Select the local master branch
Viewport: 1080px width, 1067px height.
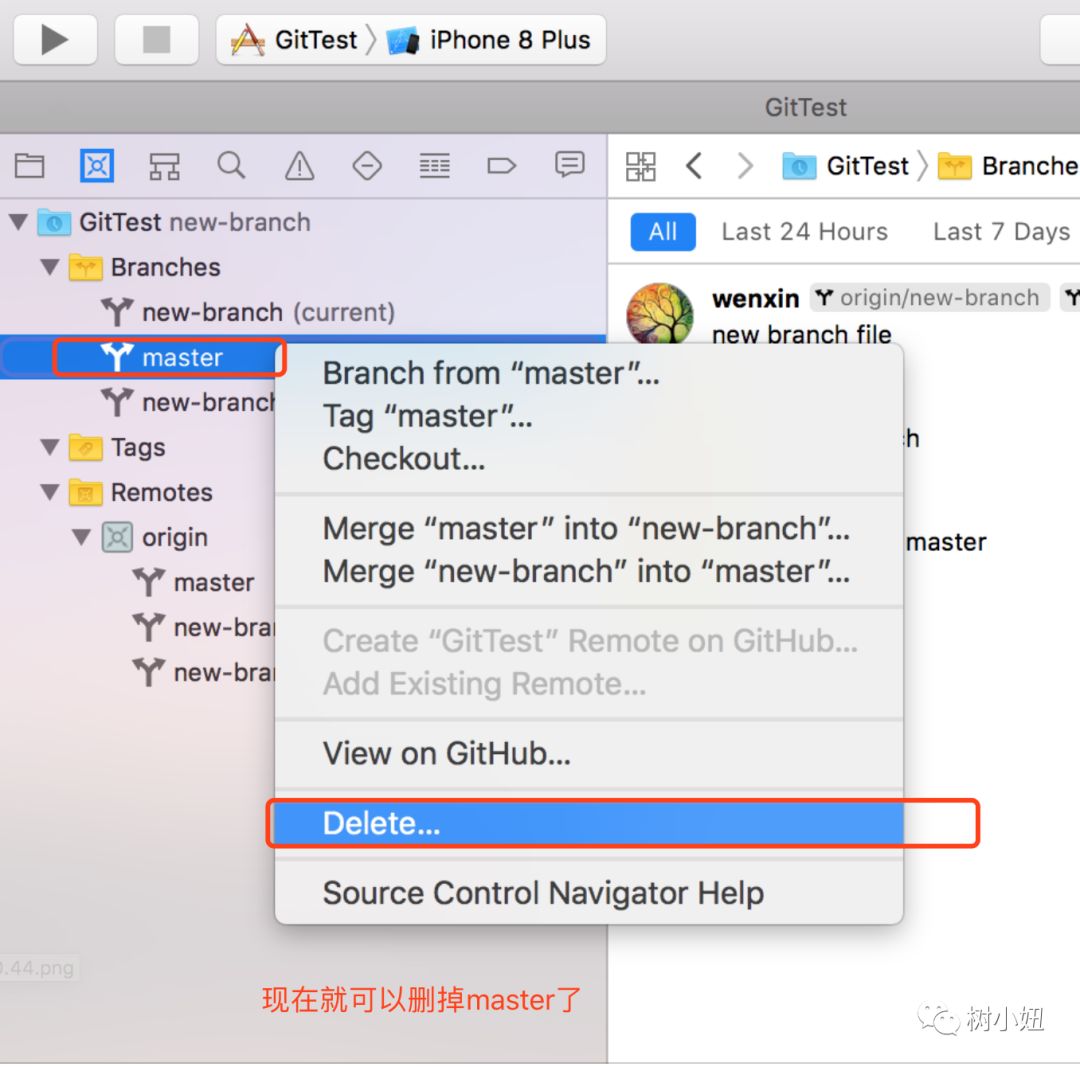point(138,357)
